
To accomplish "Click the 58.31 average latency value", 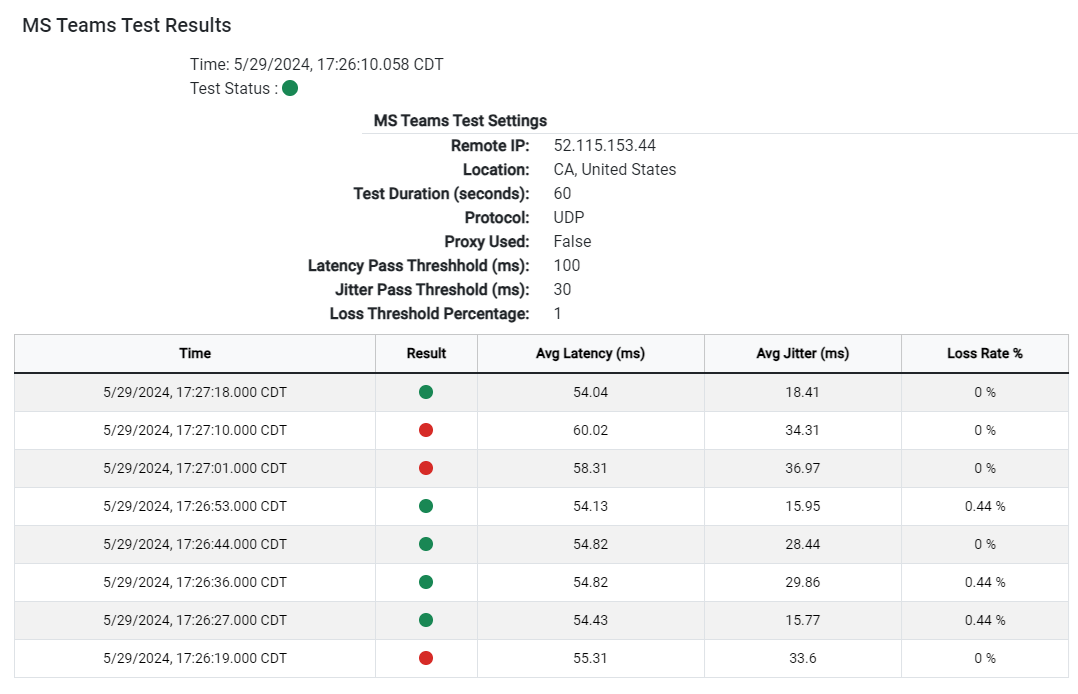I will pos(591,468).
